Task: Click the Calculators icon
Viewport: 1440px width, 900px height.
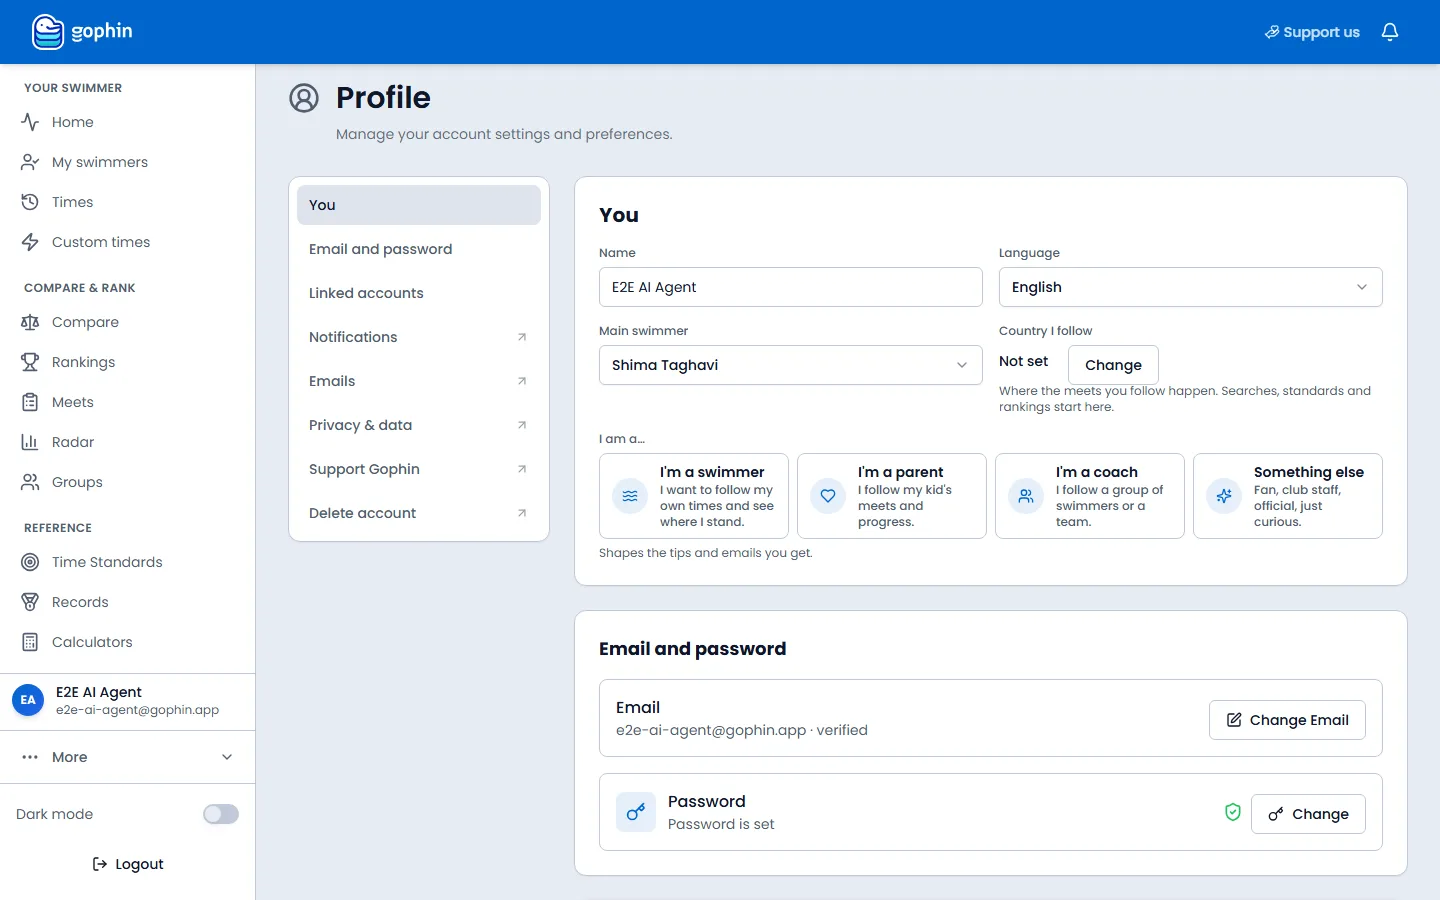Action: (x=30, y=642)
